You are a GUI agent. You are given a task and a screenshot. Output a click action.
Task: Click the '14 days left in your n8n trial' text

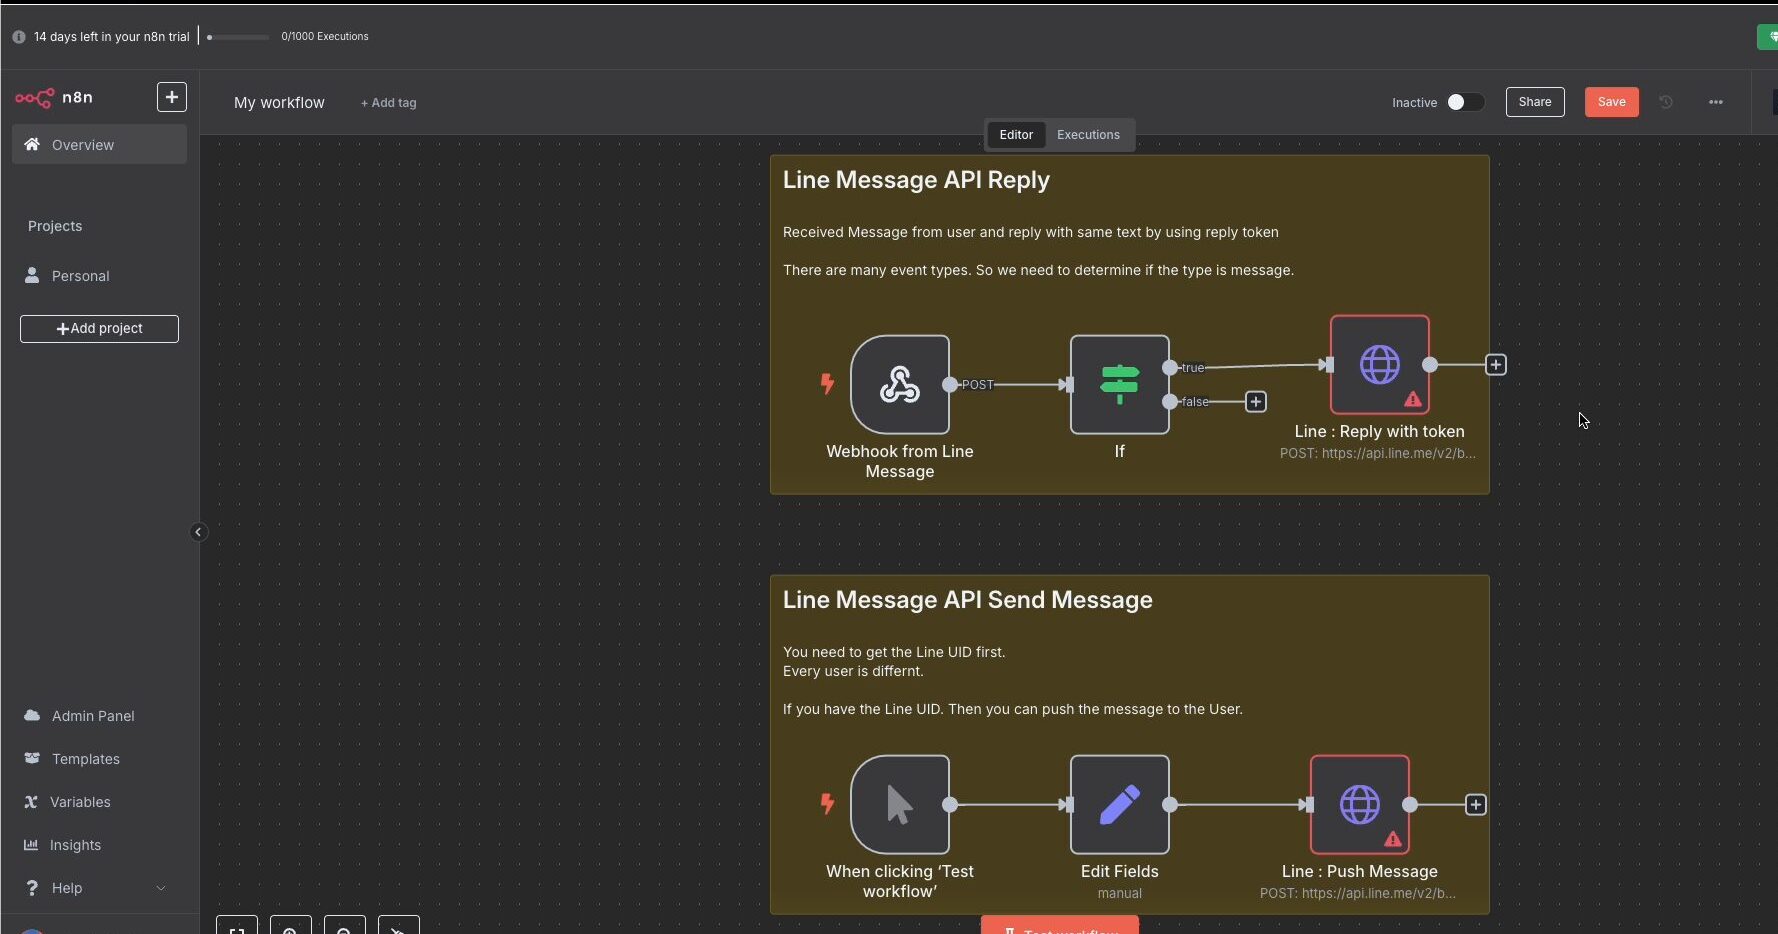click(x=112, y=37)
